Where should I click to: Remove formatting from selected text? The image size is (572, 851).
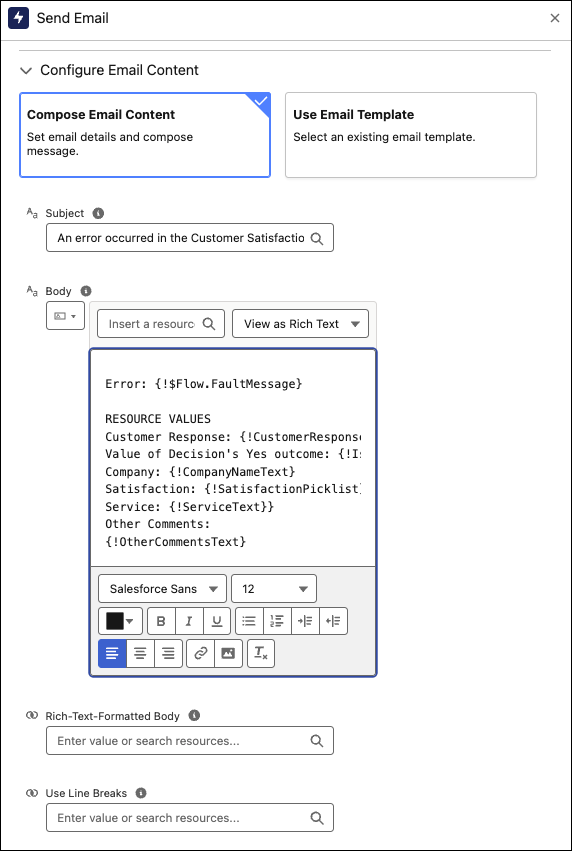tap(261, 653)
